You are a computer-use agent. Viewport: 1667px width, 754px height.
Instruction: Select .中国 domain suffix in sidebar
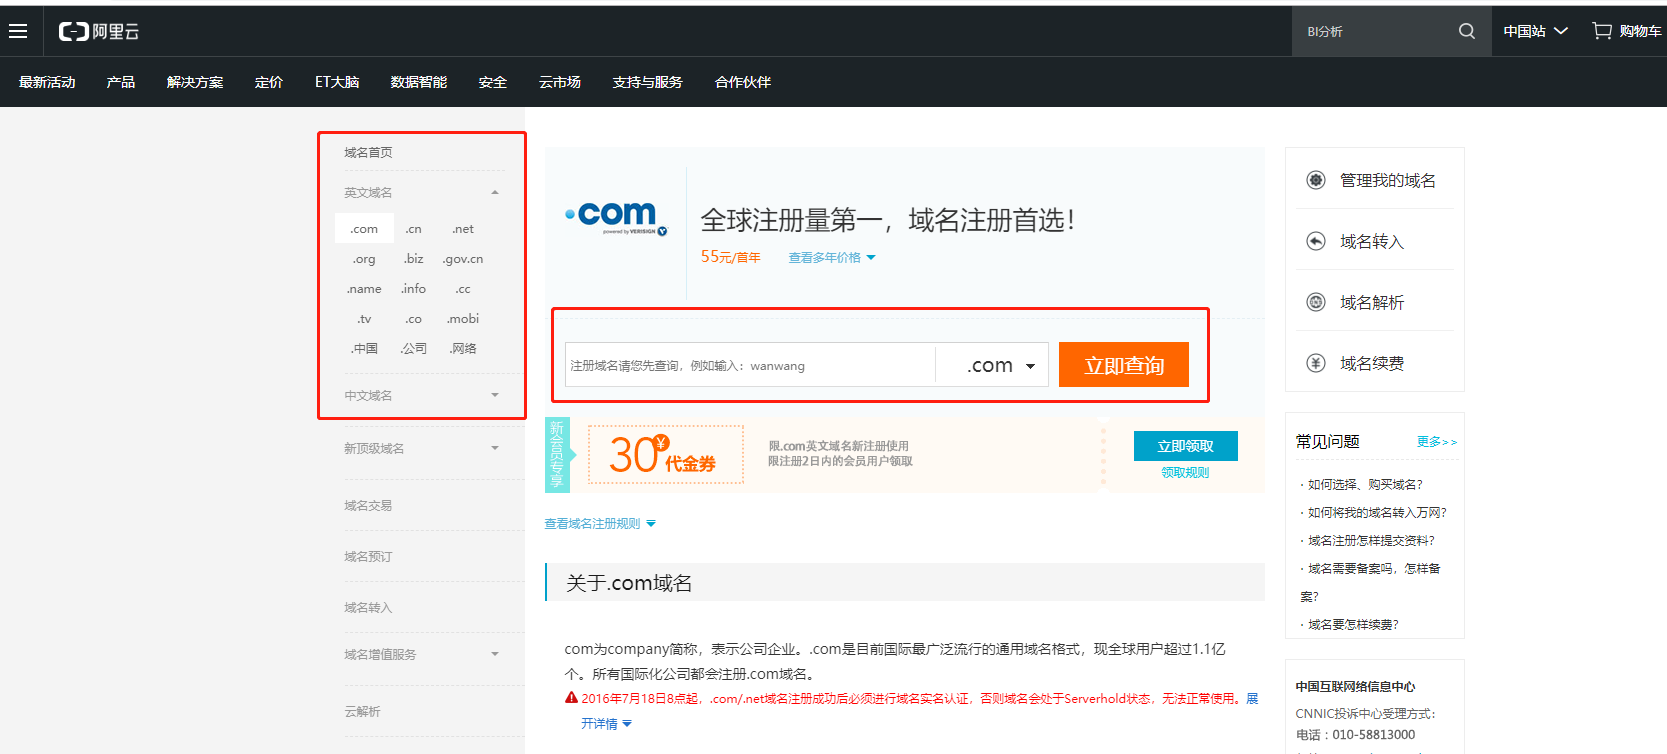(x=364, y=348)
